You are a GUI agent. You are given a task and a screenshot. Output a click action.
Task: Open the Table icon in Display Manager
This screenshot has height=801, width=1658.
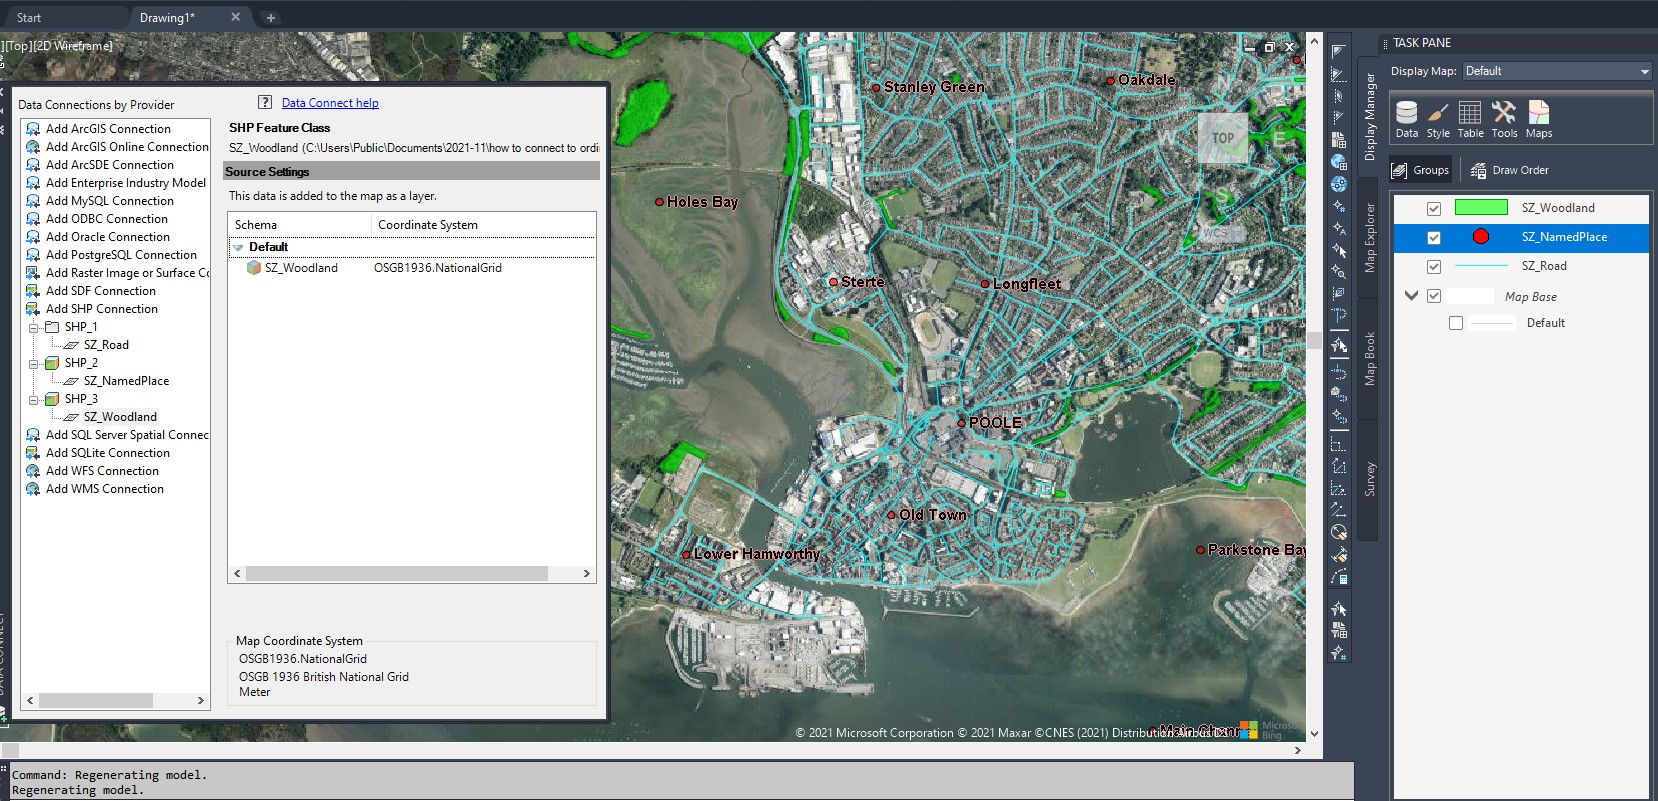point(1470,119)
